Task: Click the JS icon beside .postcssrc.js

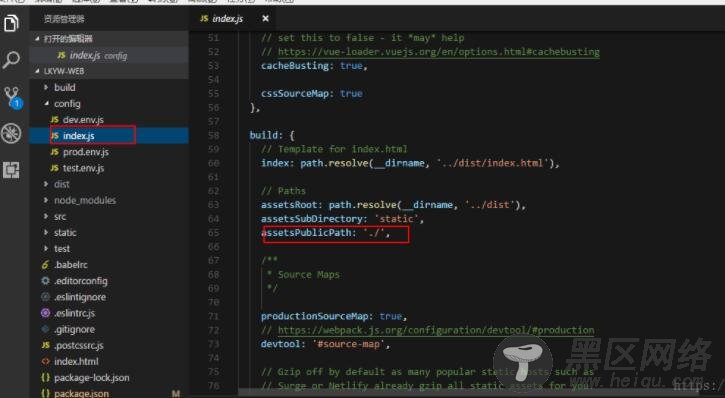Action: (45, 345)
